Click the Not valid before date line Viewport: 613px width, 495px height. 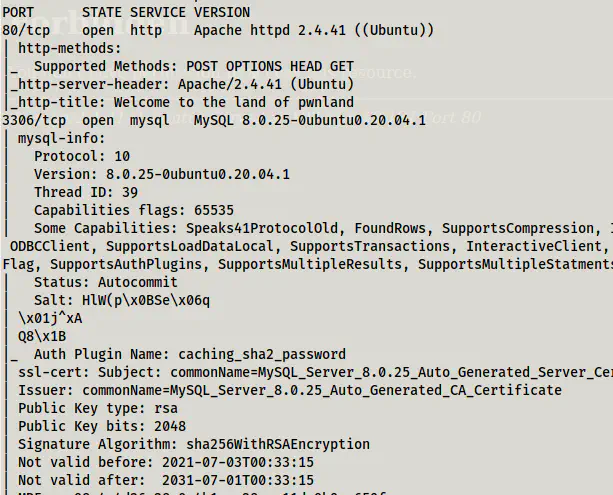click(x=166, y=462)
